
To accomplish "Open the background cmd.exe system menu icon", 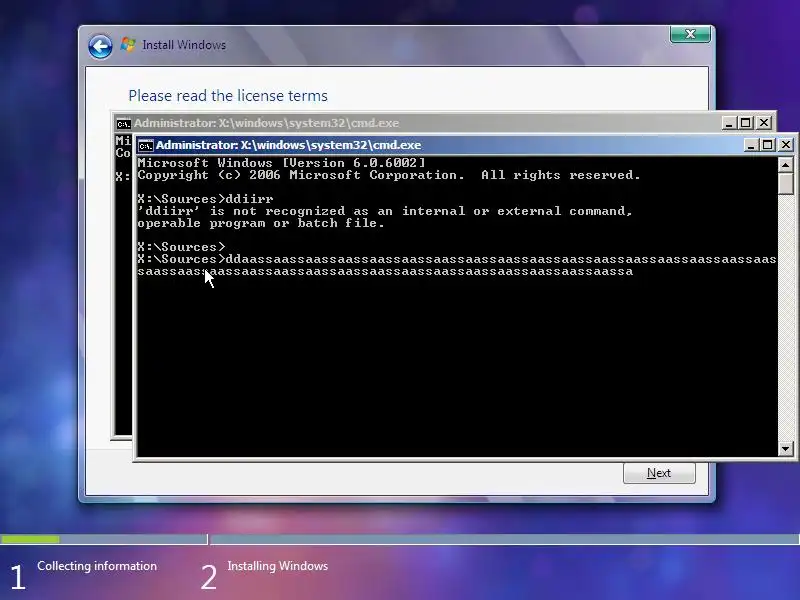I will tap(123, 124).
